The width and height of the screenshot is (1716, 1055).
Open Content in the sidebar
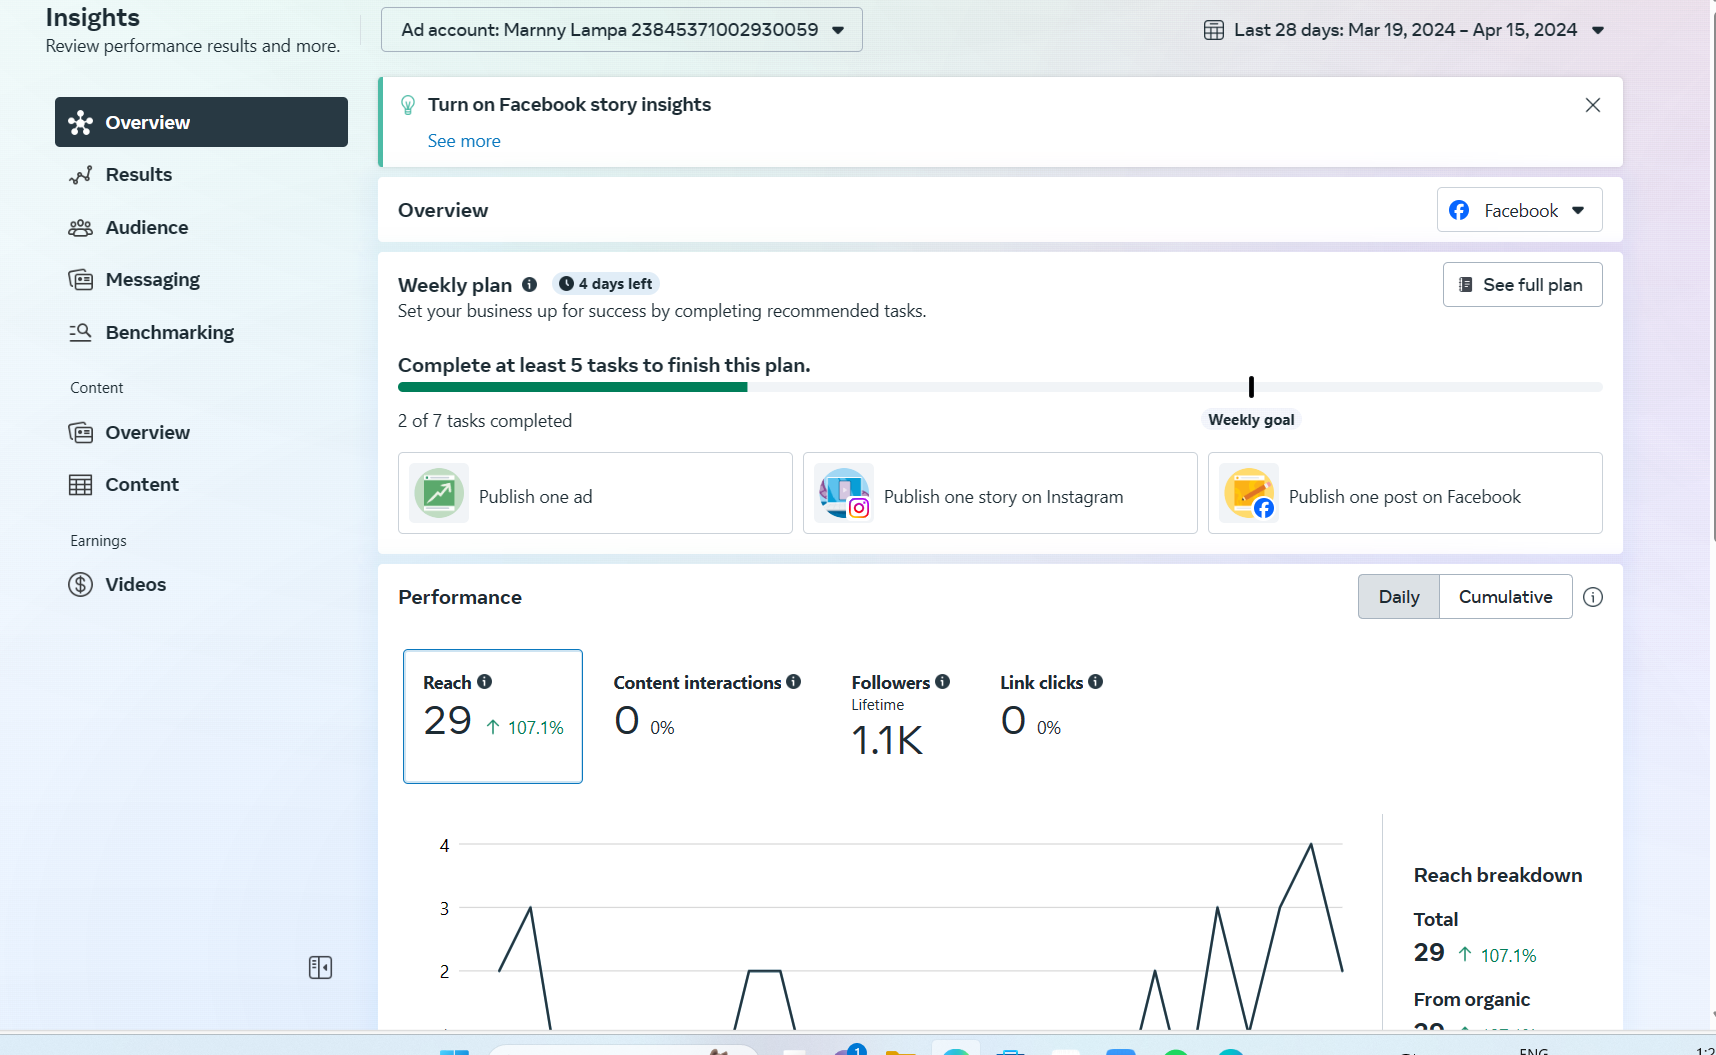[201, 485]
